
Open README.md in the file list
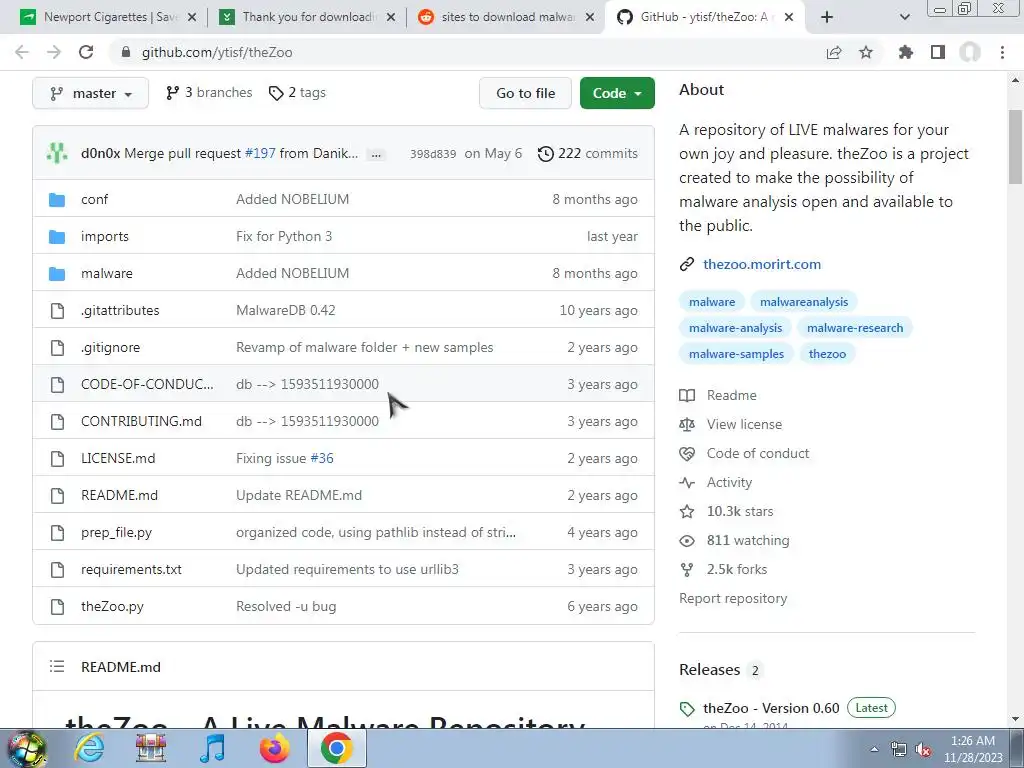click(120, 495)
